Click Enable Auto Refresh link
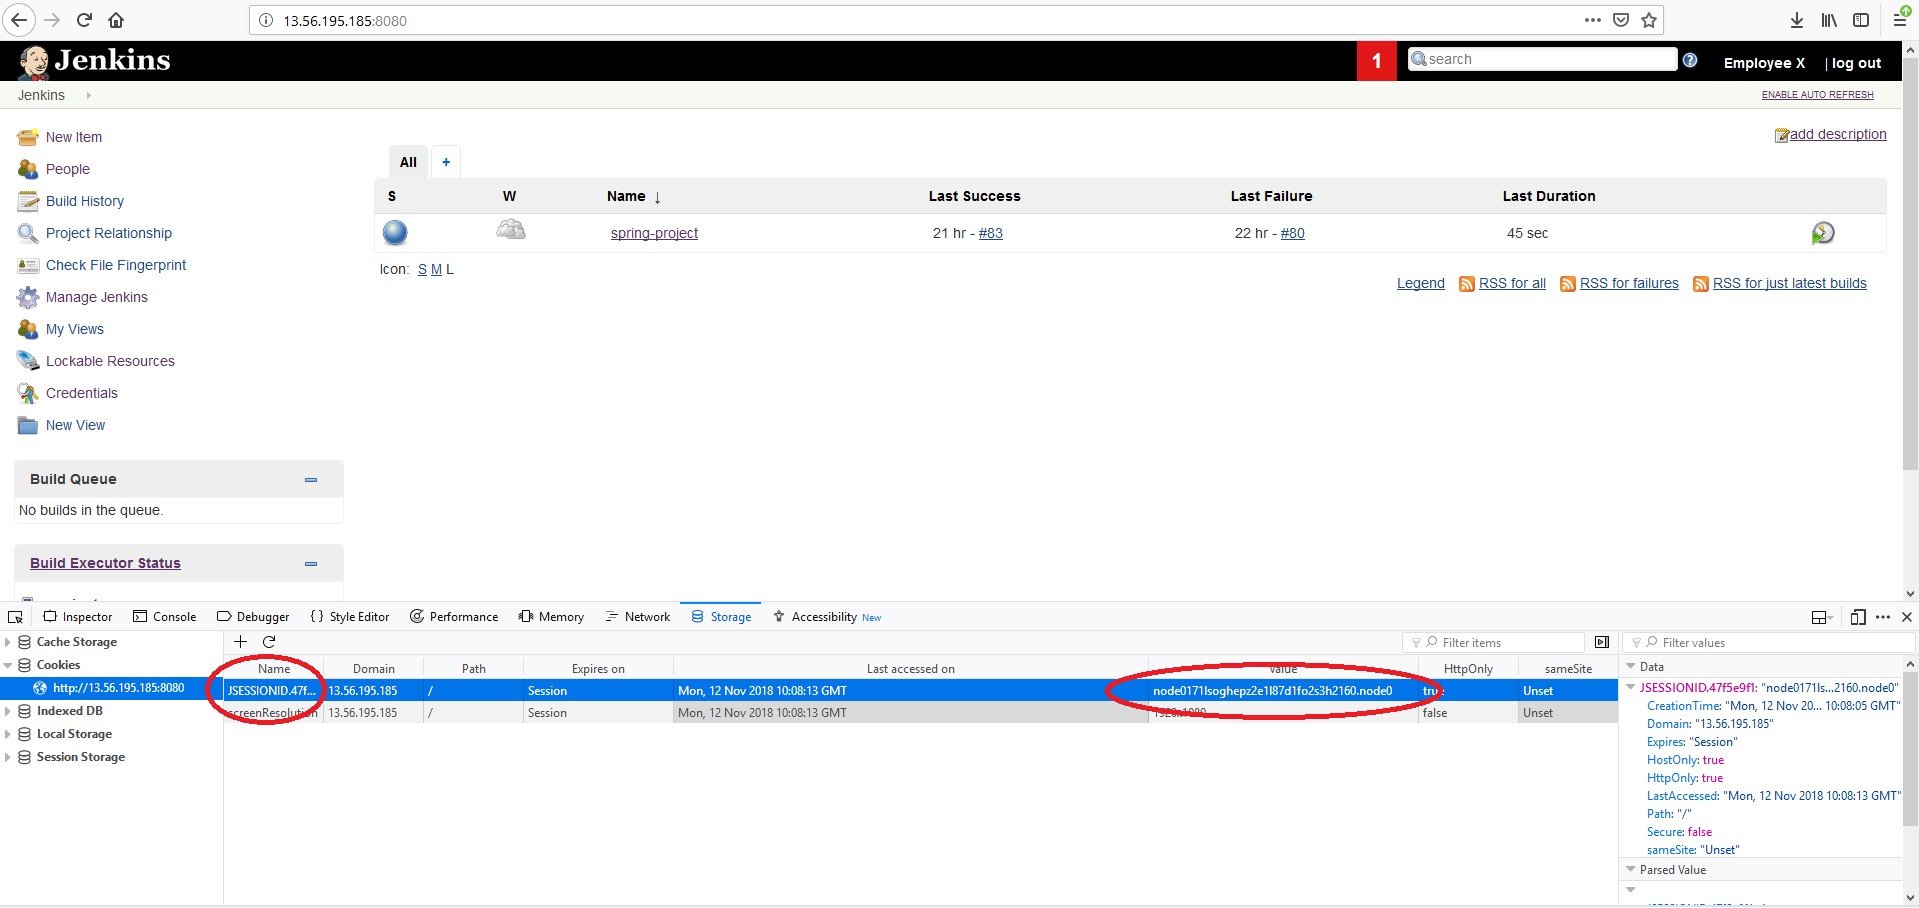This screenshot has width=1919, height=908. pos(1817,95)
